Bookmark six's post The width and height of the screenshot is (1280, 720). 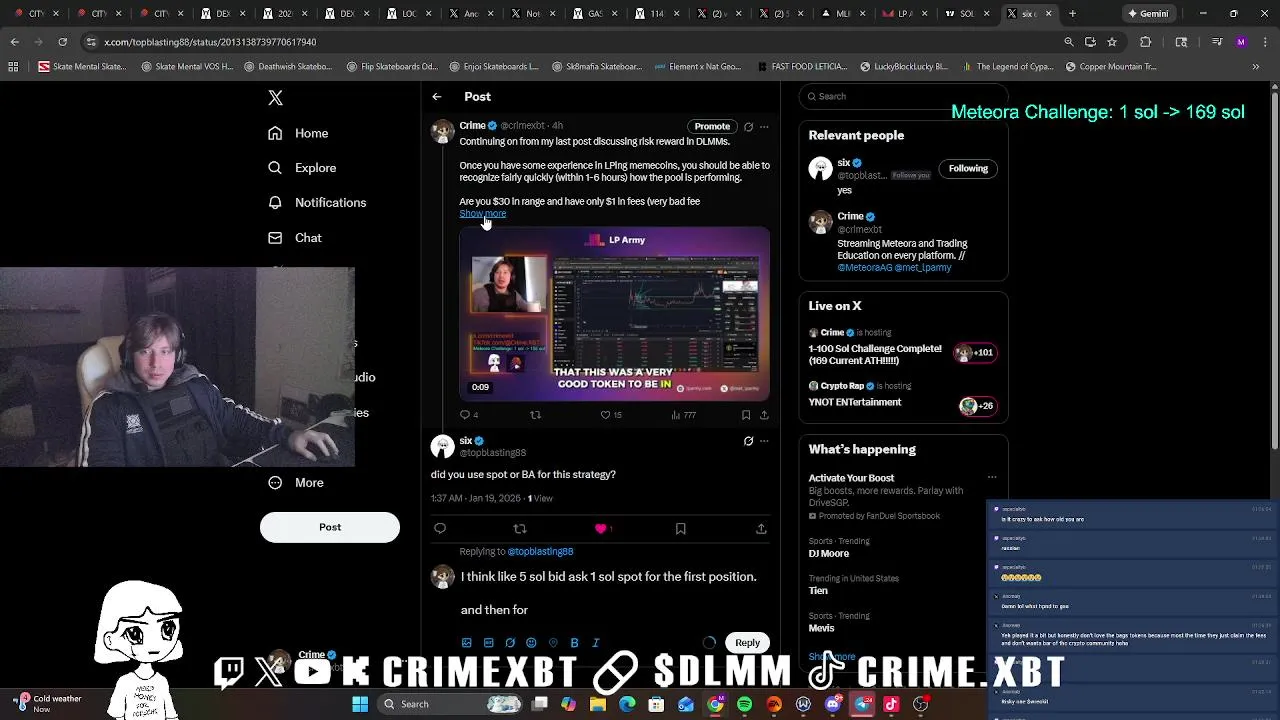point(680,528)
